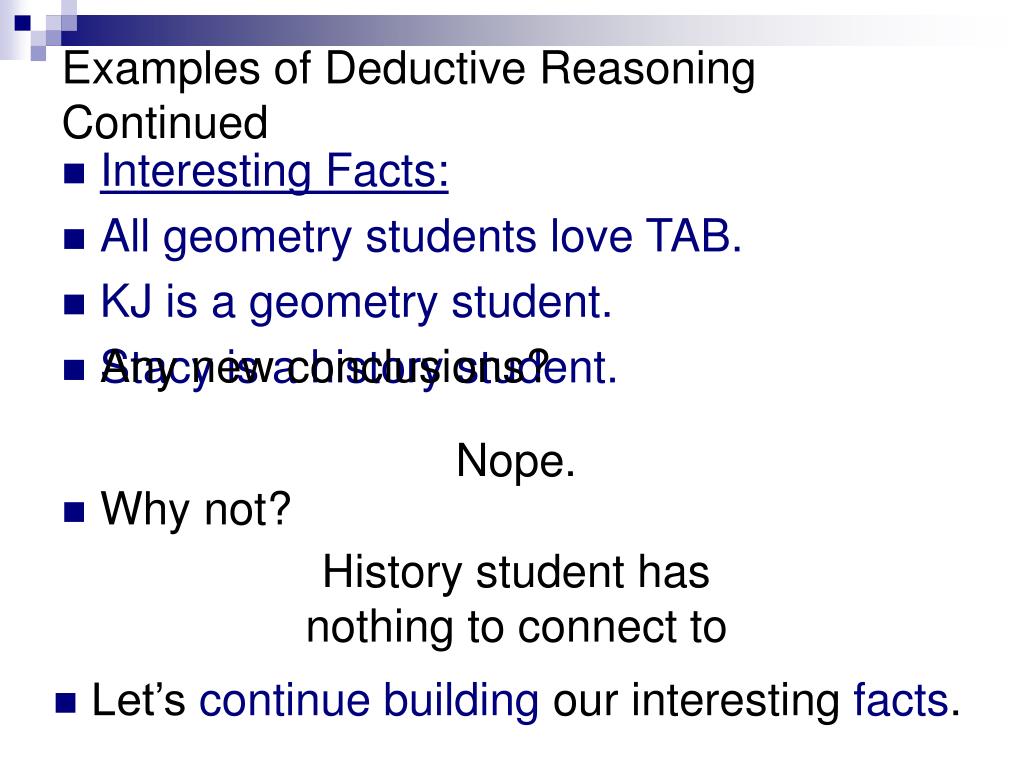1024x768 pixels.
Task: Click the slide title Examples of Deductive Reasoning
Action: pos(409,69)
